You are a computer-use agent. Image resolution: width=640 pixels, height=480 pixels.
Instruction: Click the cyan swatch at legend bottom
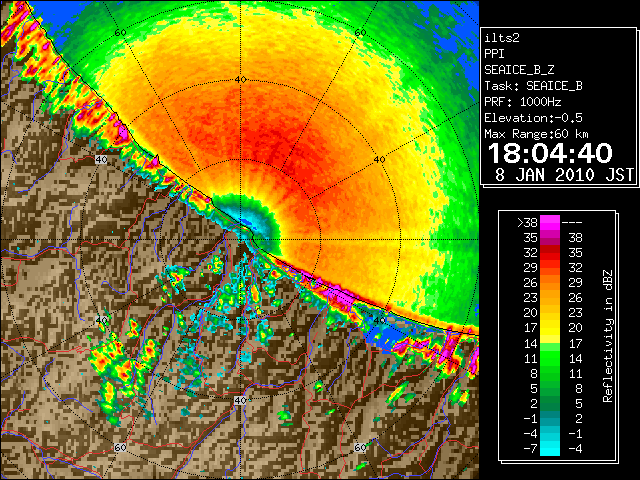tap(550, 448)
